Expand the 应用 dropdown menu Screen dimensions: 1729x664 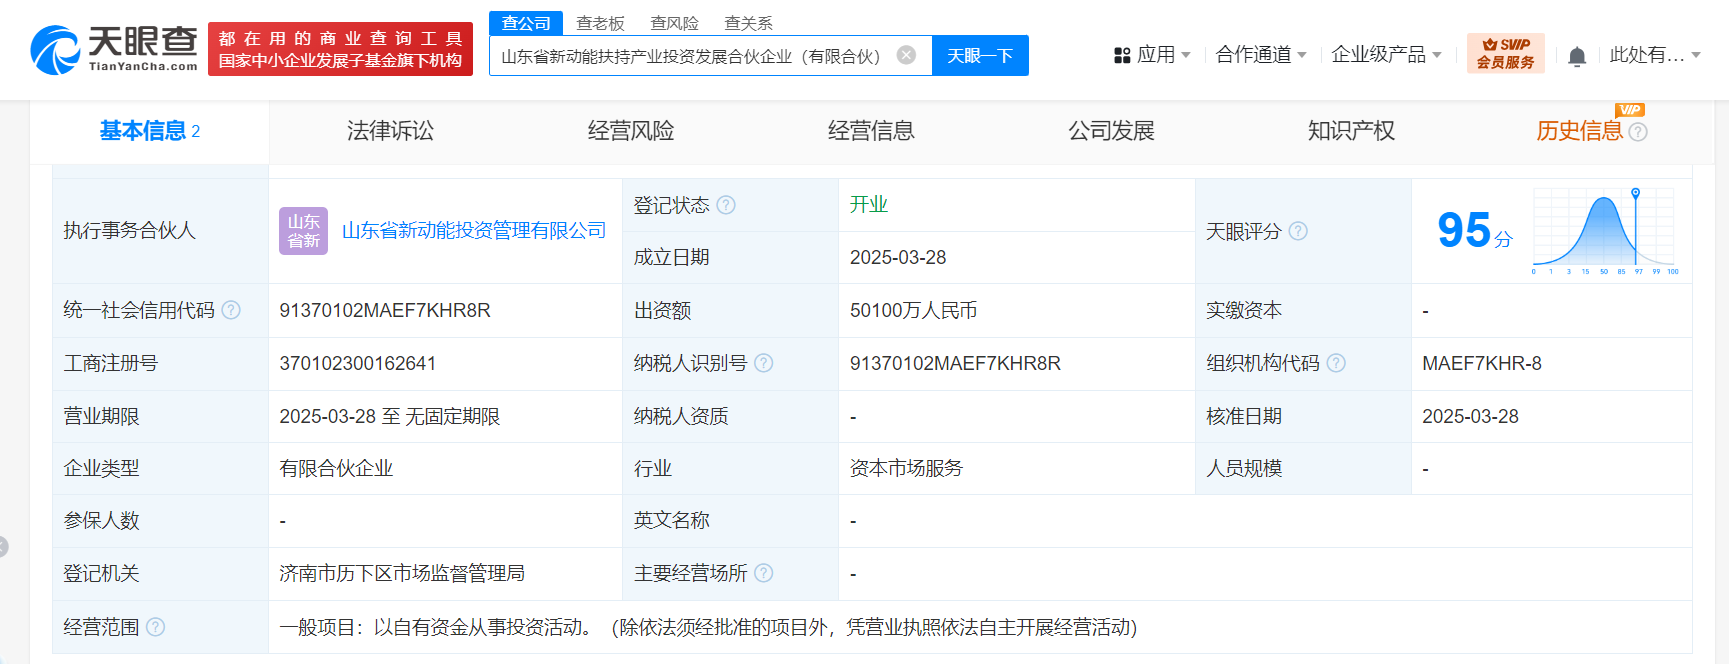[x=1153, y=55]
